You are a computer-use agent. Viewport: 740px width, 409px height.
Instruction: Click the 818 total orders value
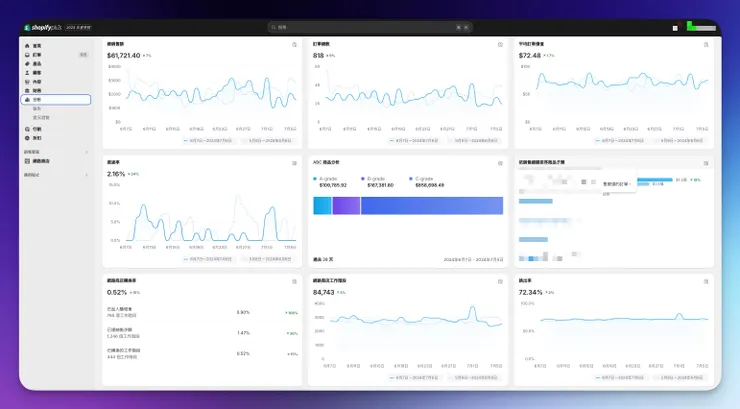point(319,55)
